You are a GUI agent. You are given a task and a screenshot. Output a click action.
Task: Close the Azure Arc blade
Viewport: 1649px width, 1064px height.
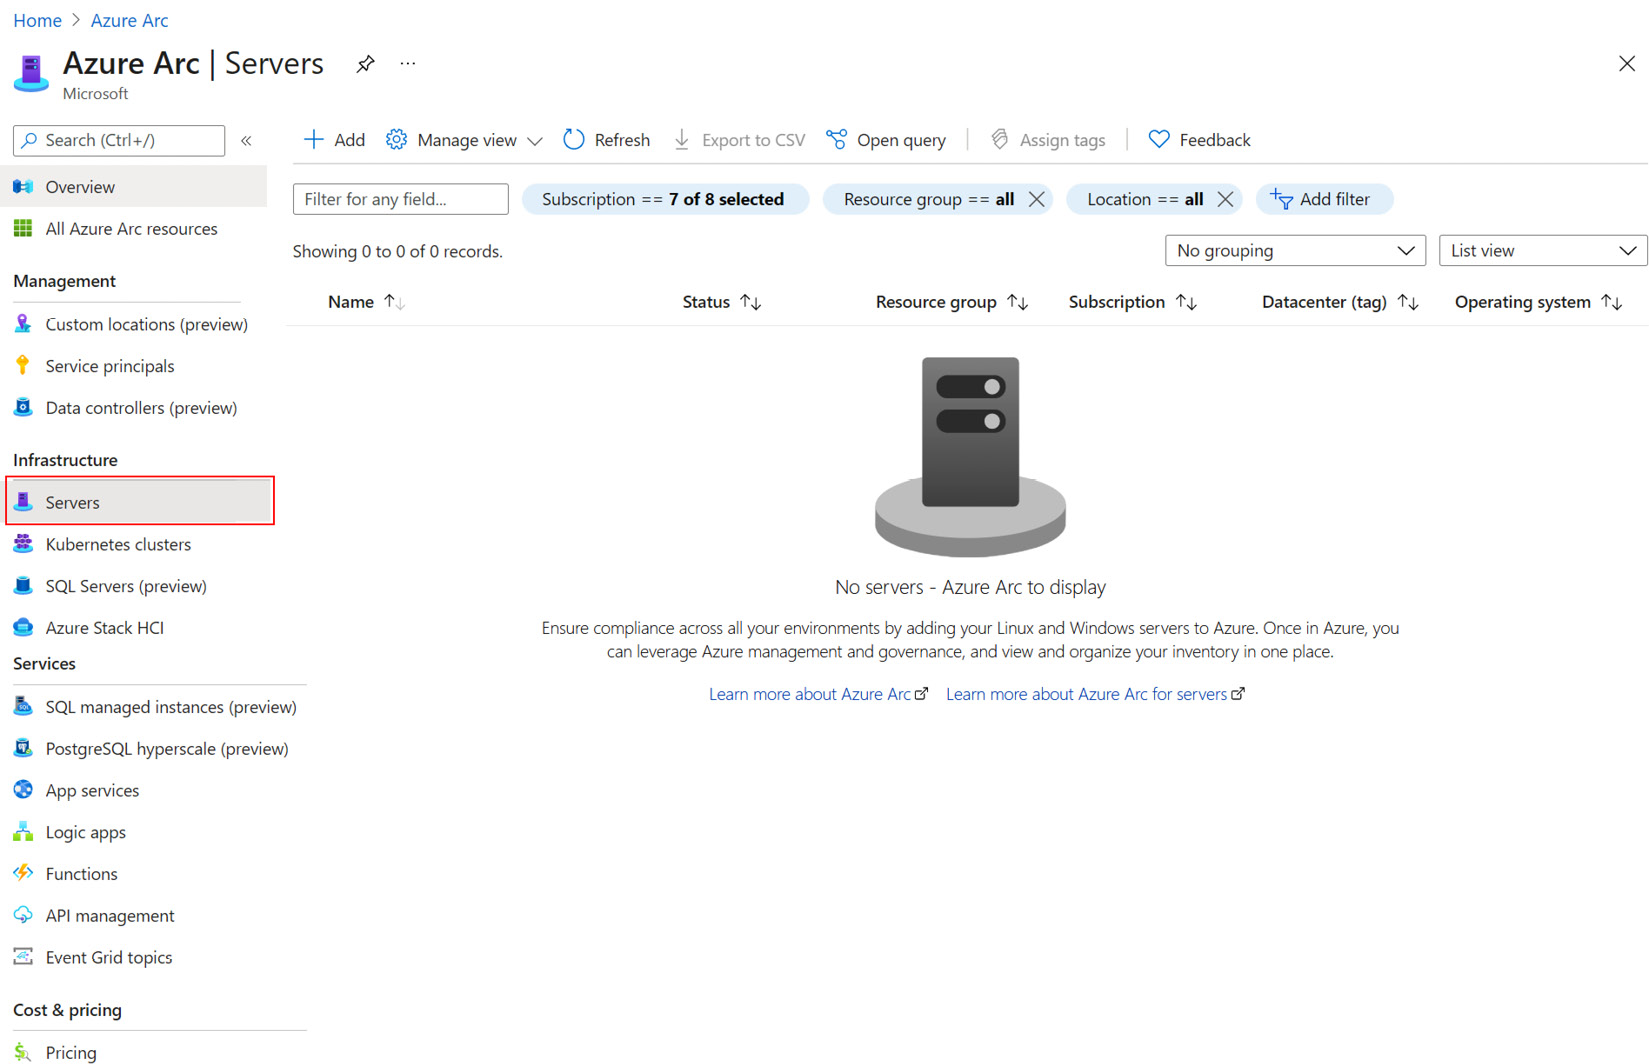[x=1627, y=64]
